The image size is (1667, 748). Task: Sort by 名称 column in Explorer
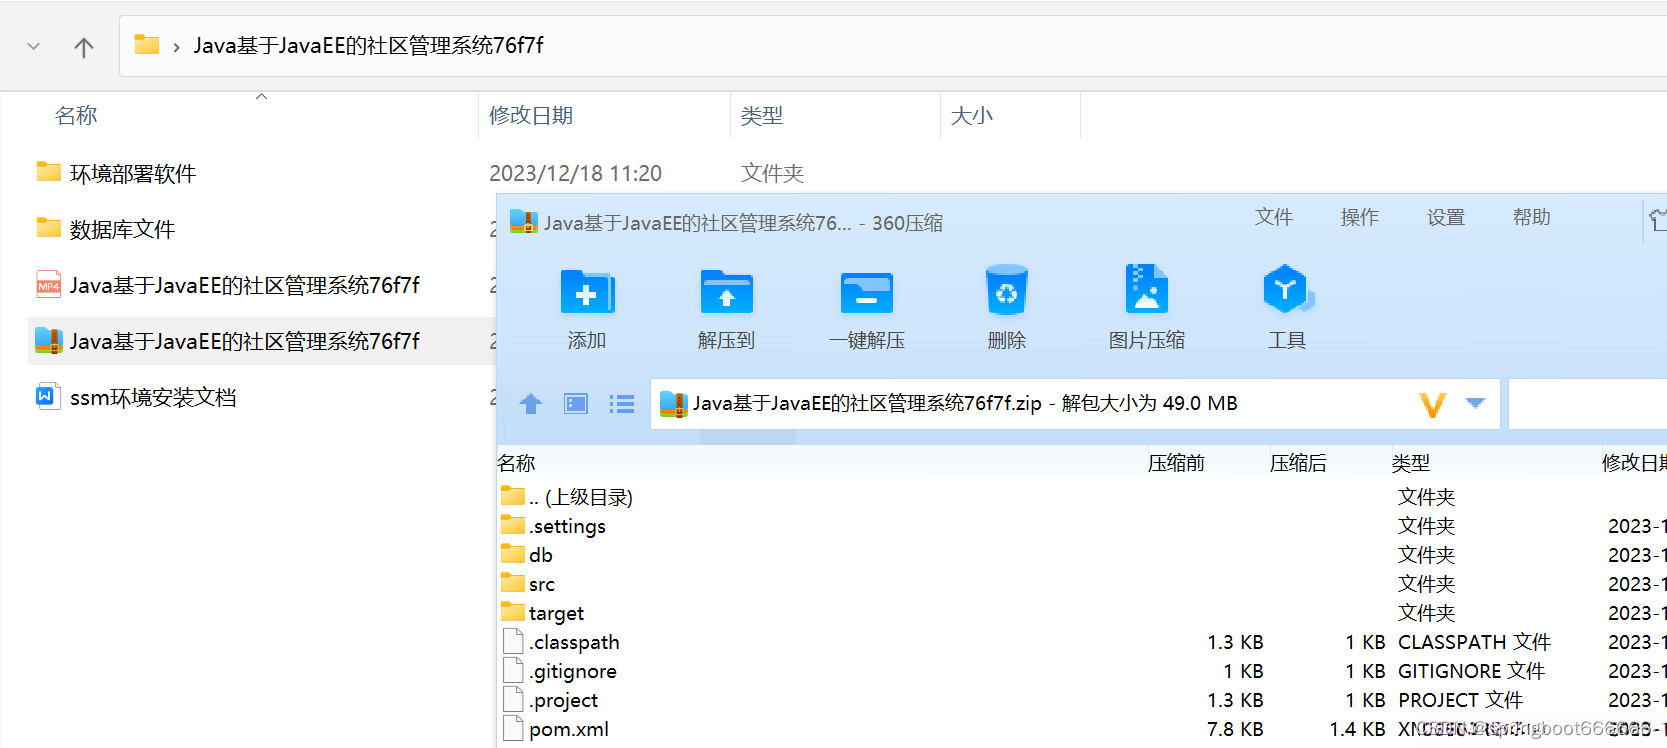click(x=76, y=116)
